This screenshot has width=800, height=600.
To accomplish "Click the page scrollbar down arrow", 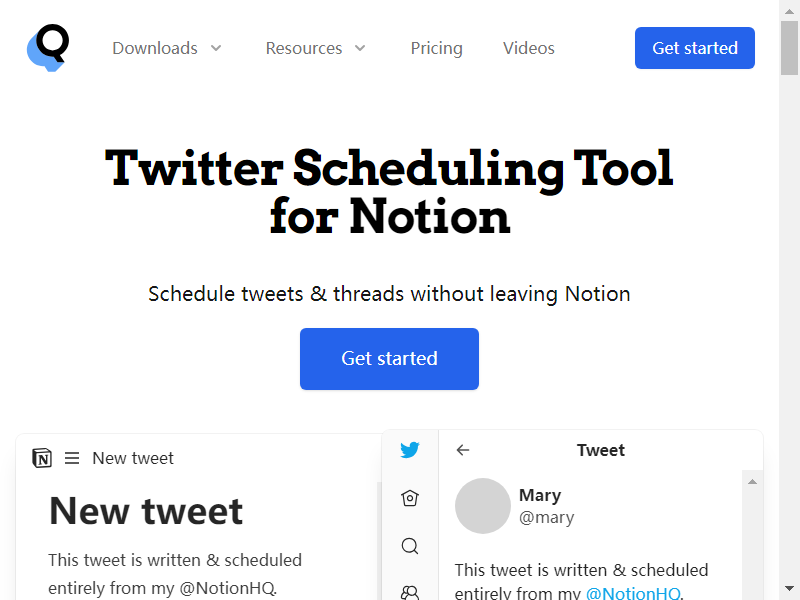I will pos(789,588).
